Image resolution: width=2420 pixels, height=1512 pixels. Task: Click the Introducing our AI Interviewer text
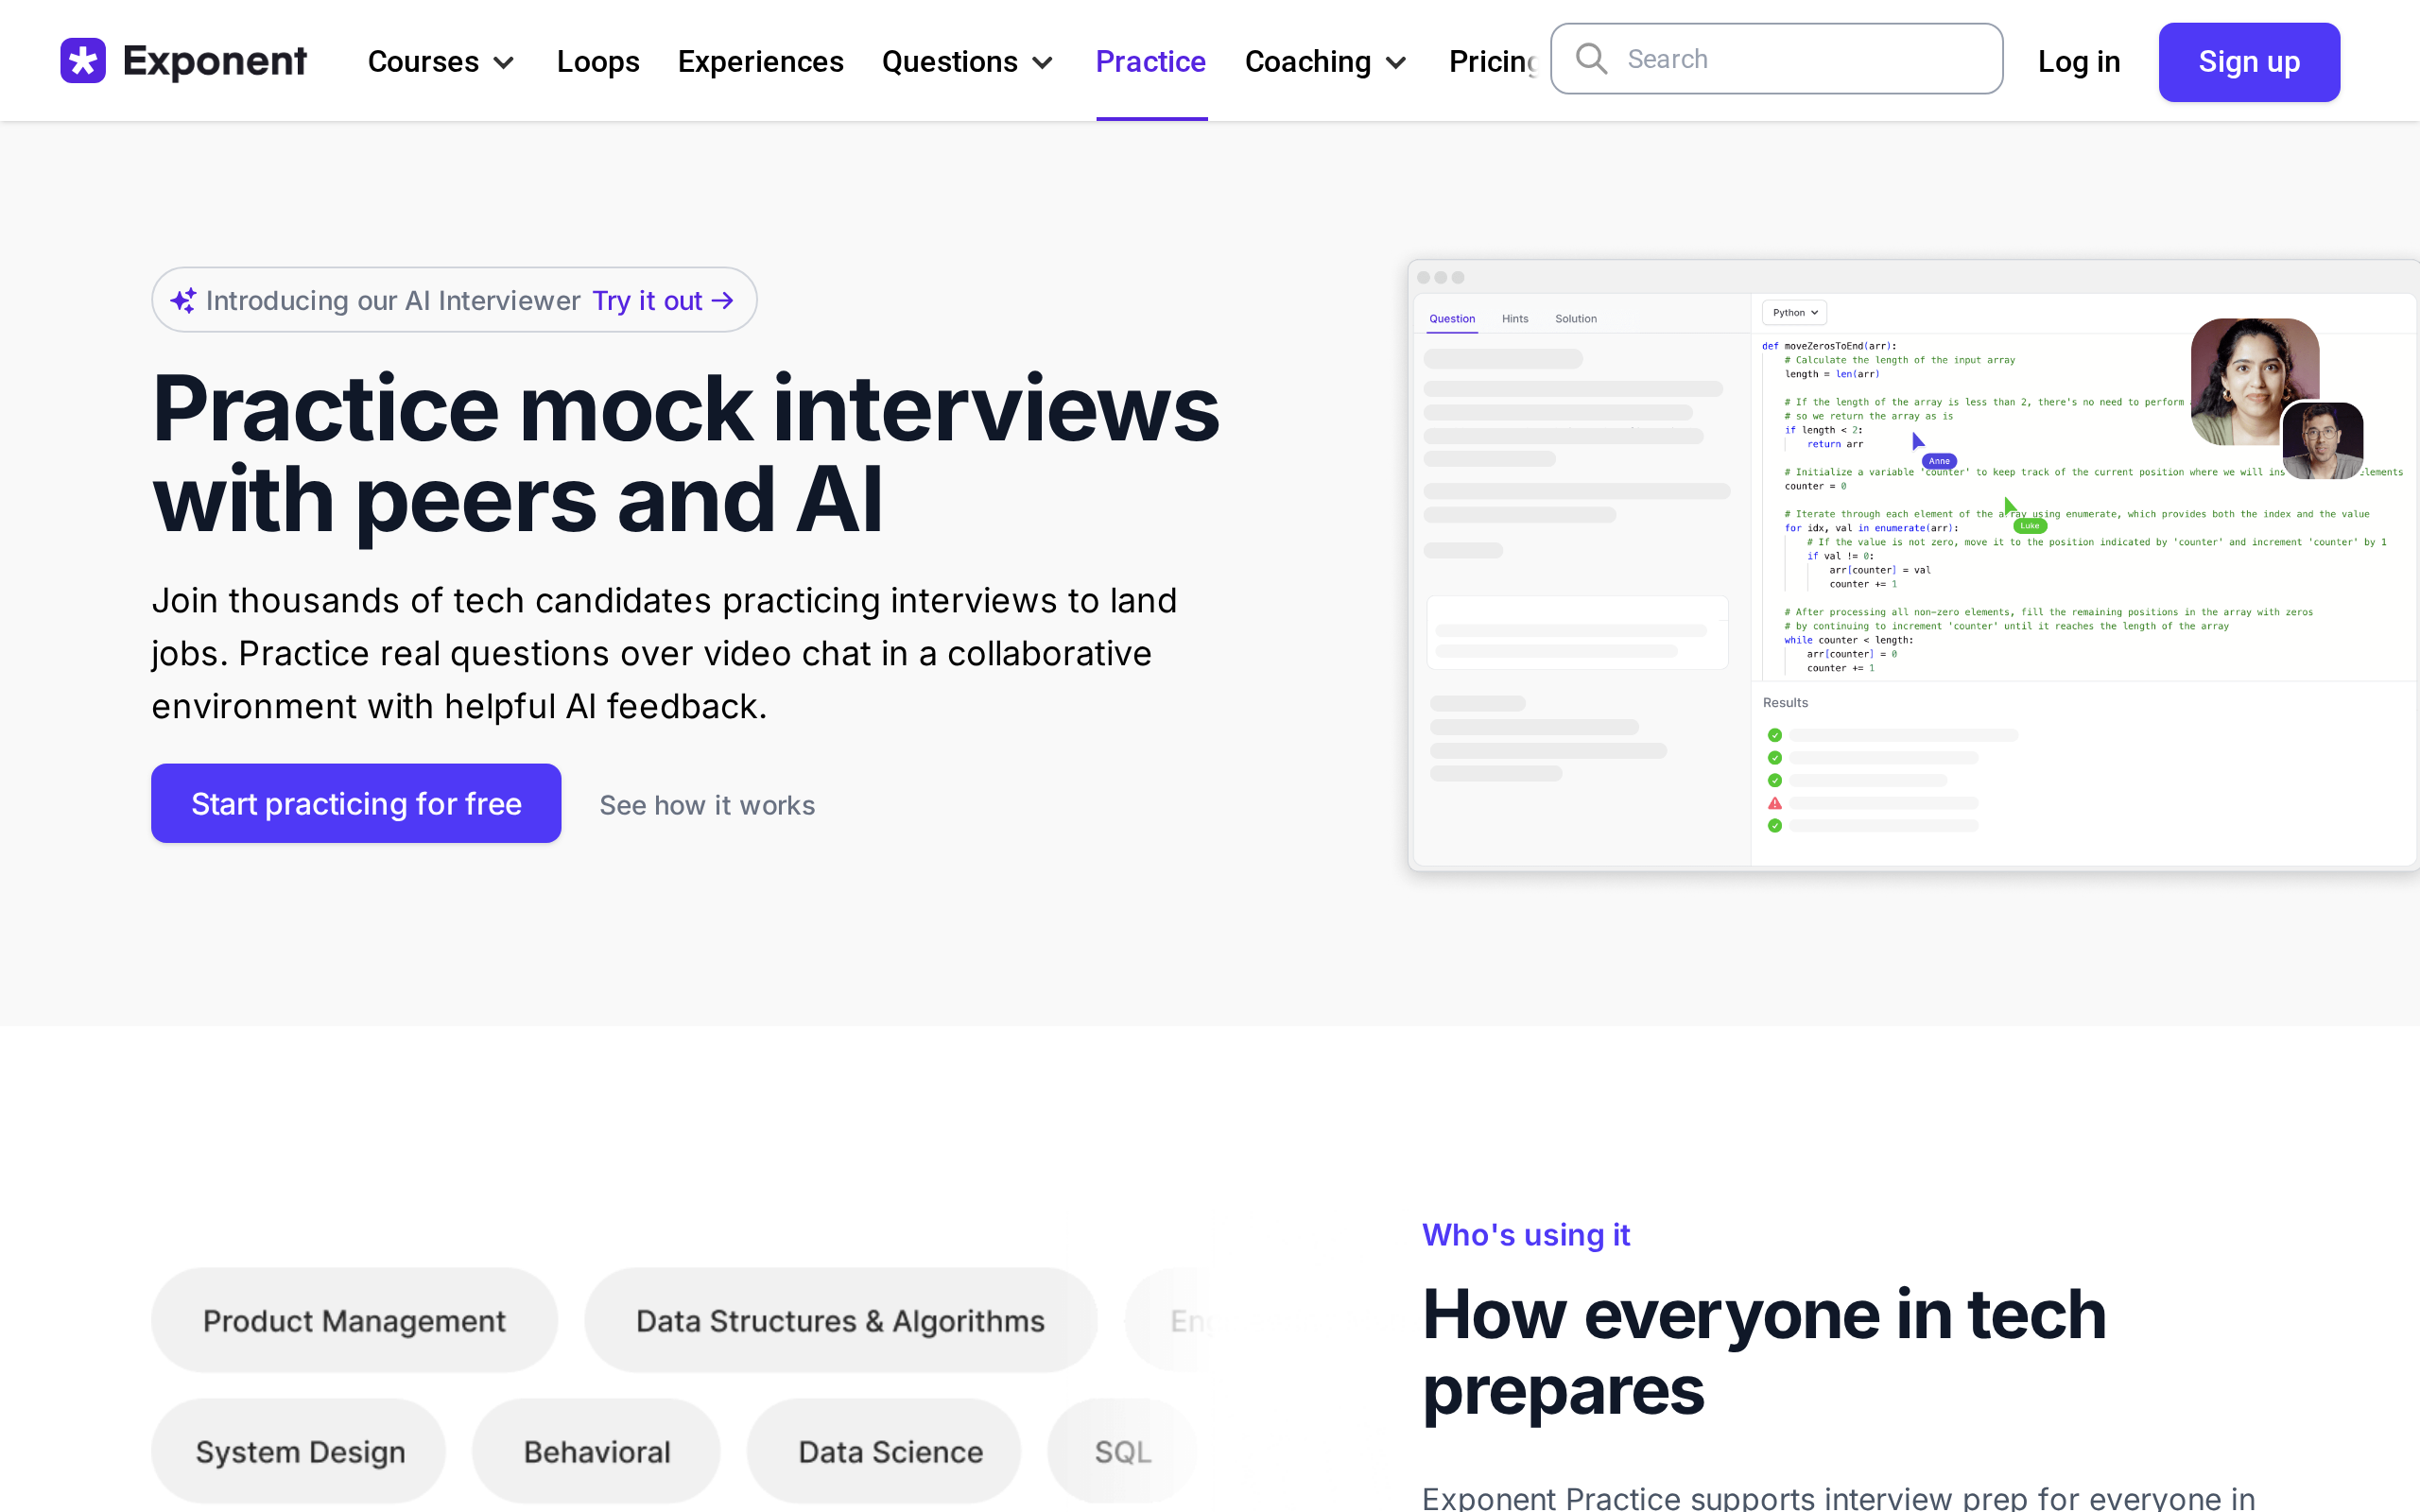[x=393, y=300]
